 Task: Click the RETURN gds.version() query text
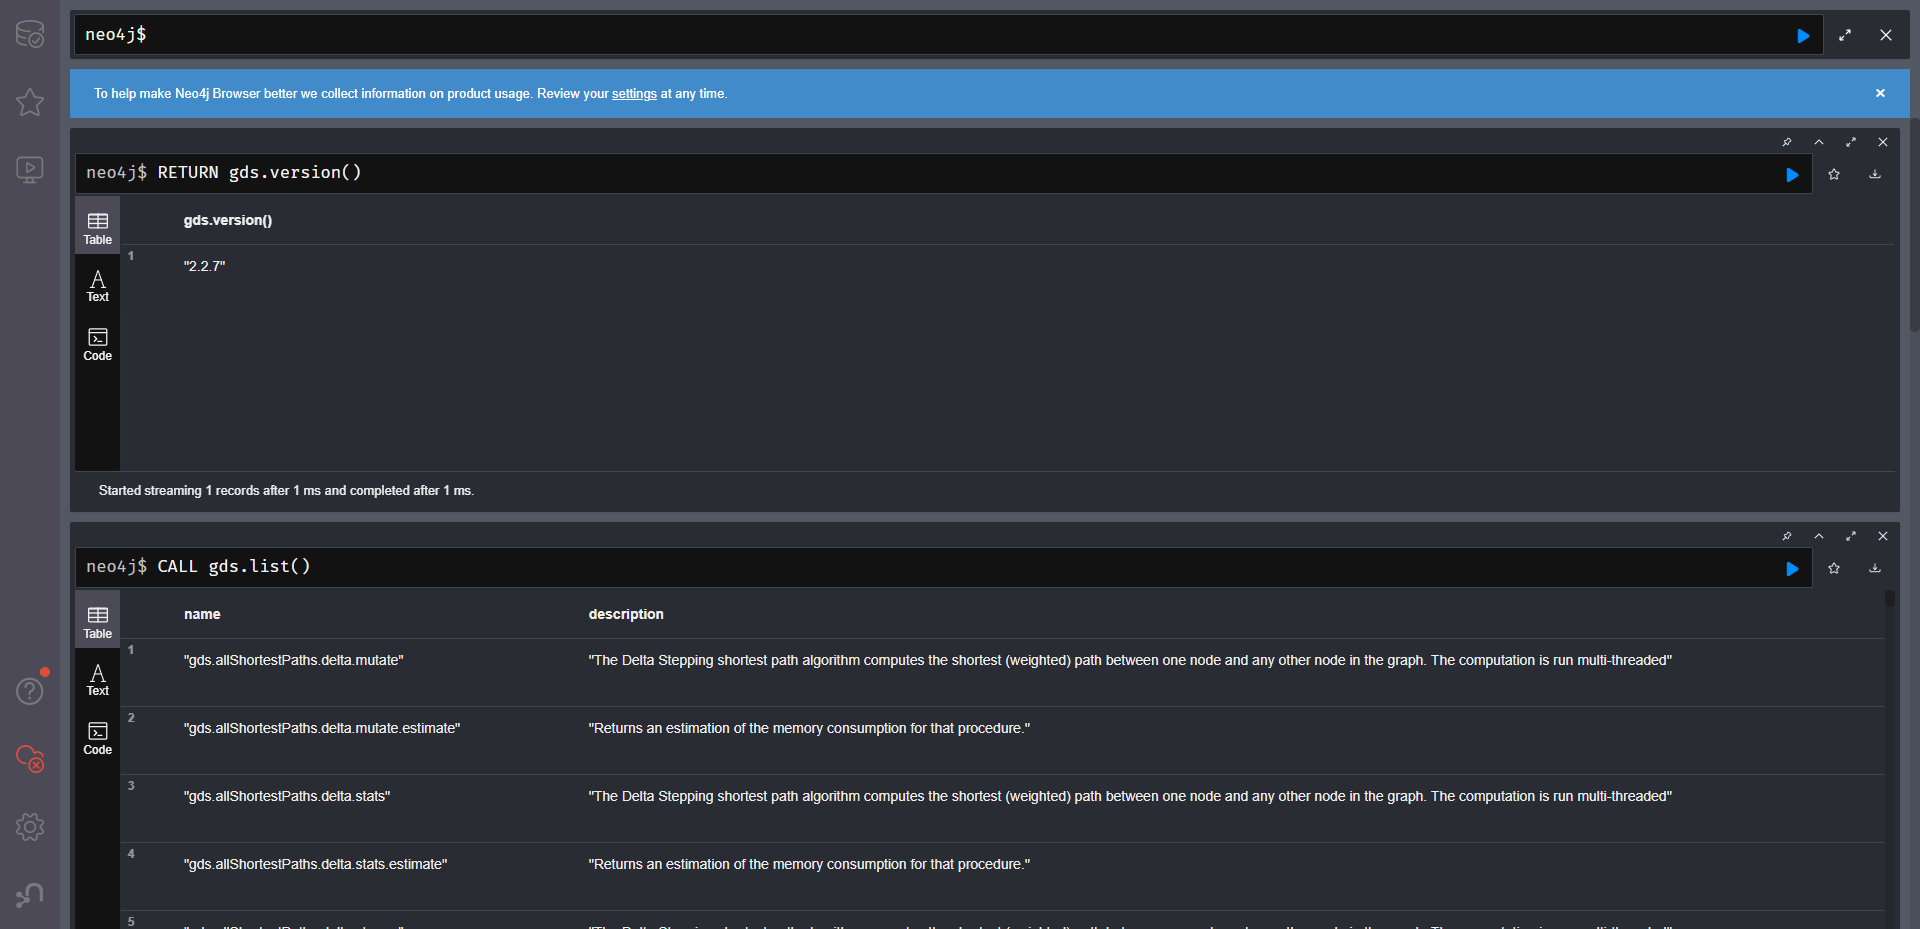(x=259, y=173)
